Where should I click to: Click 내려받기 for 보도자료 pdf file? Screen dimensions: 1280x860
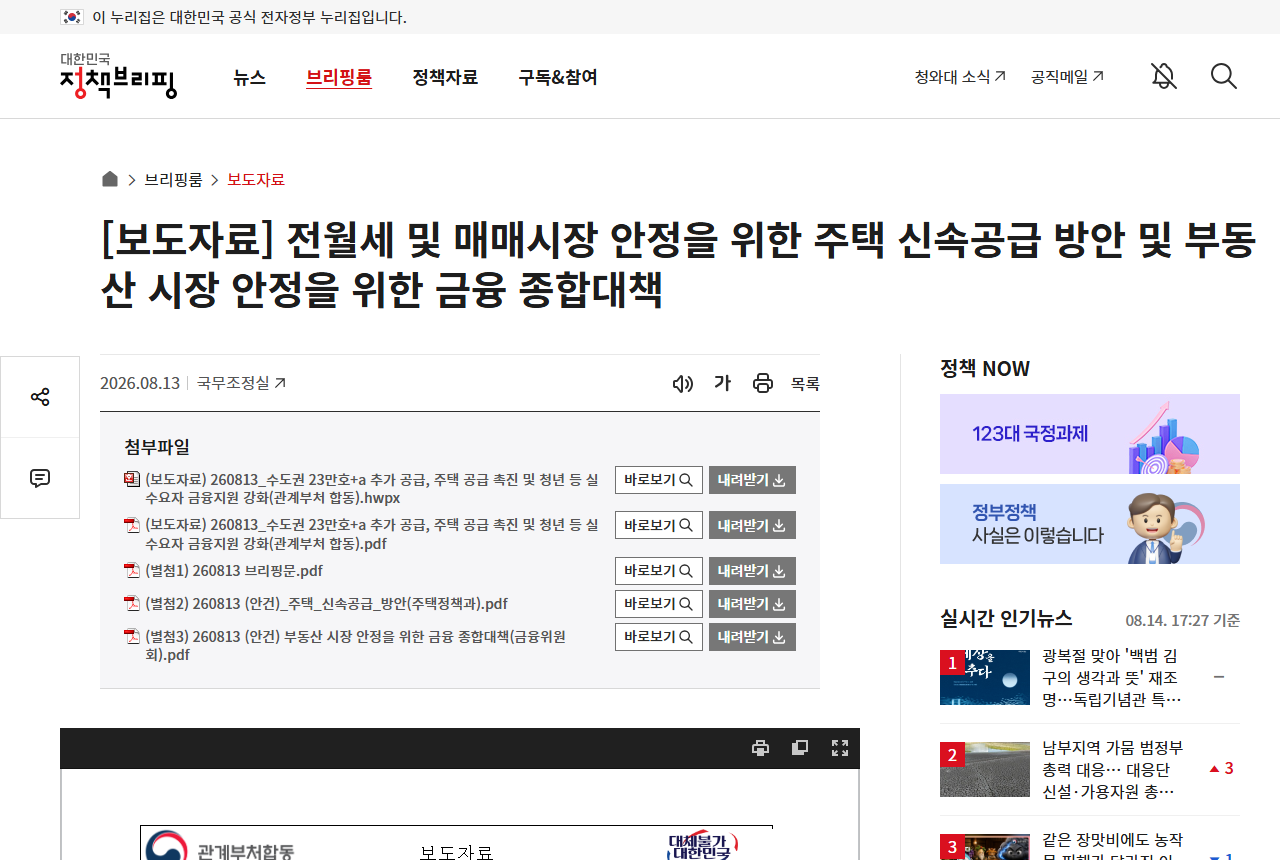click(752, 525)
